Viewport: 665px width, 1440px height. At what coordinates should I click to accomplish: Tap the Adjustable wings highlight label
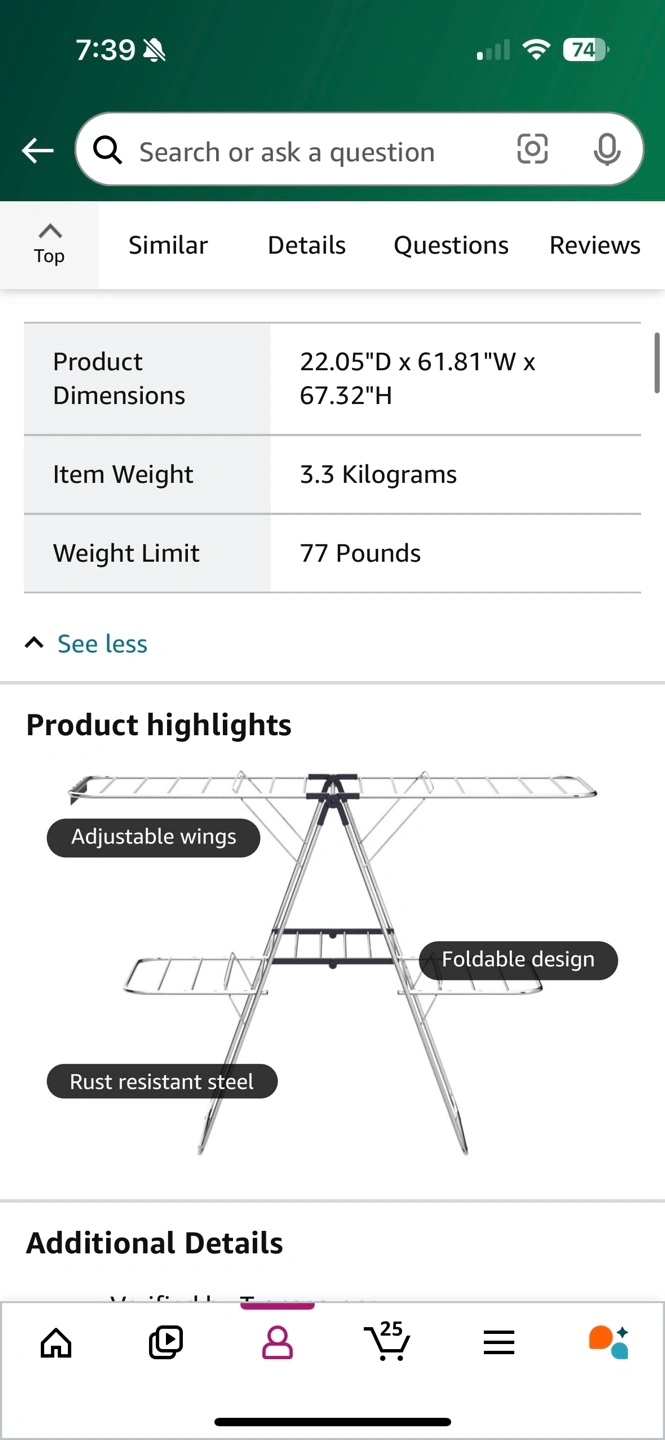[x=153, y=838]
